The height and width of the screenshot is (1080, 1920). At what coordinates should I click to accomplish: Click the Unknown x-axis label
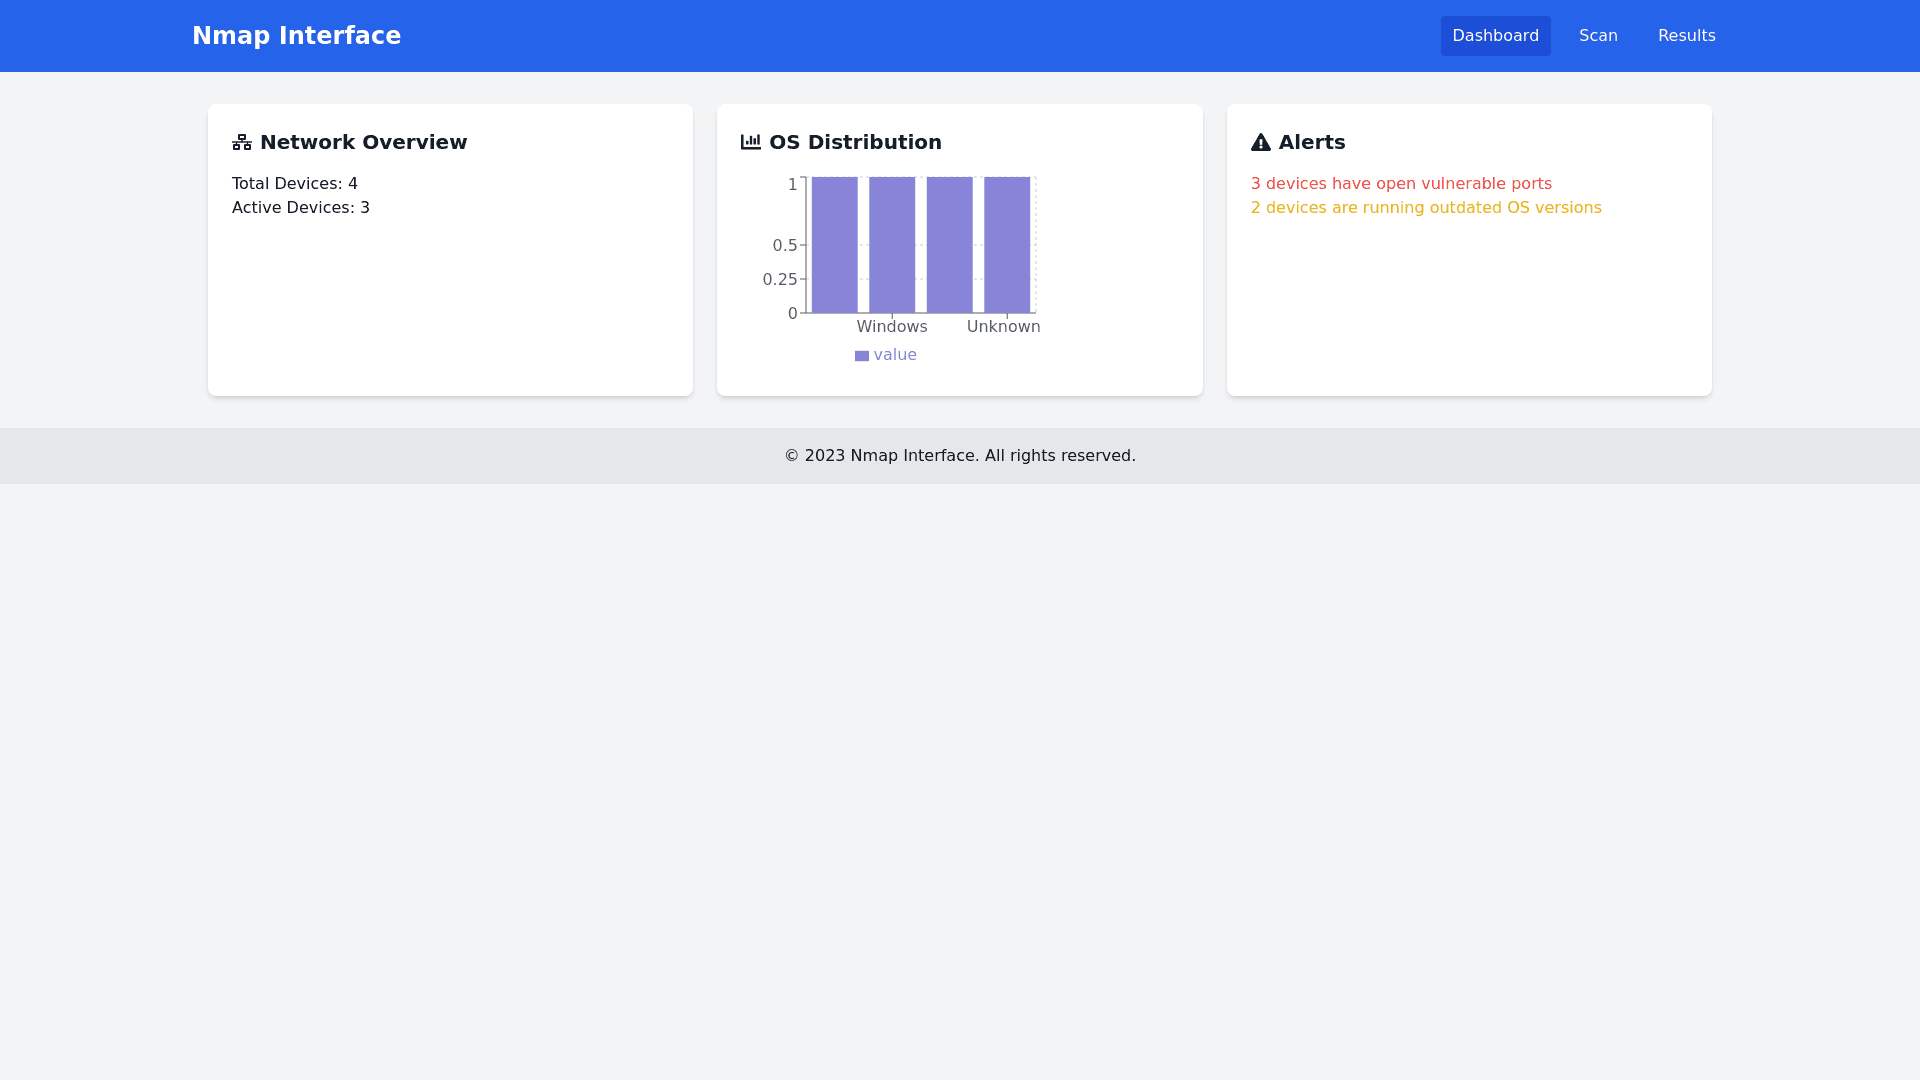1003,327
